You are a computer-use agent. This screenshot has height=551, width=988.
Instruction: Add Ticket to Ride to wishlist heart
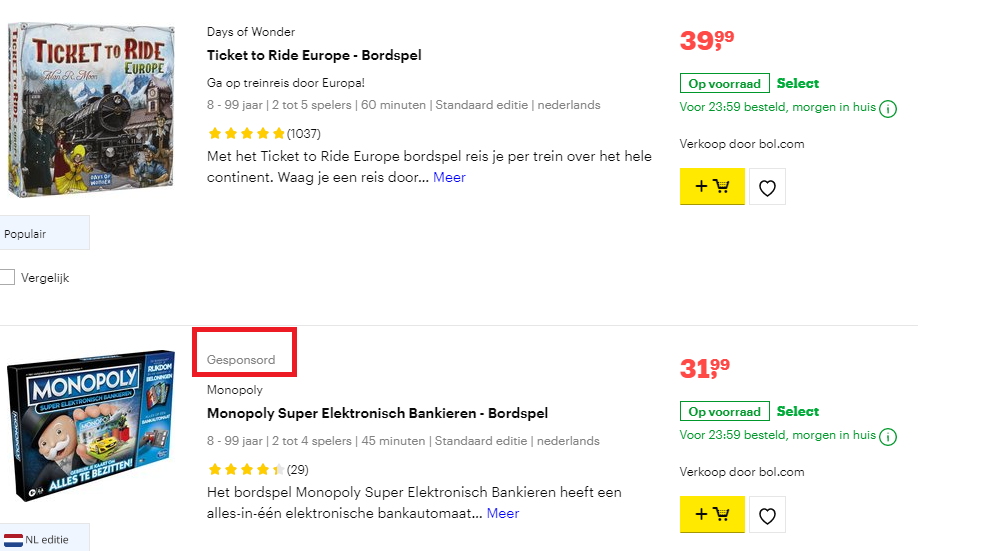[x=767, y=187]
